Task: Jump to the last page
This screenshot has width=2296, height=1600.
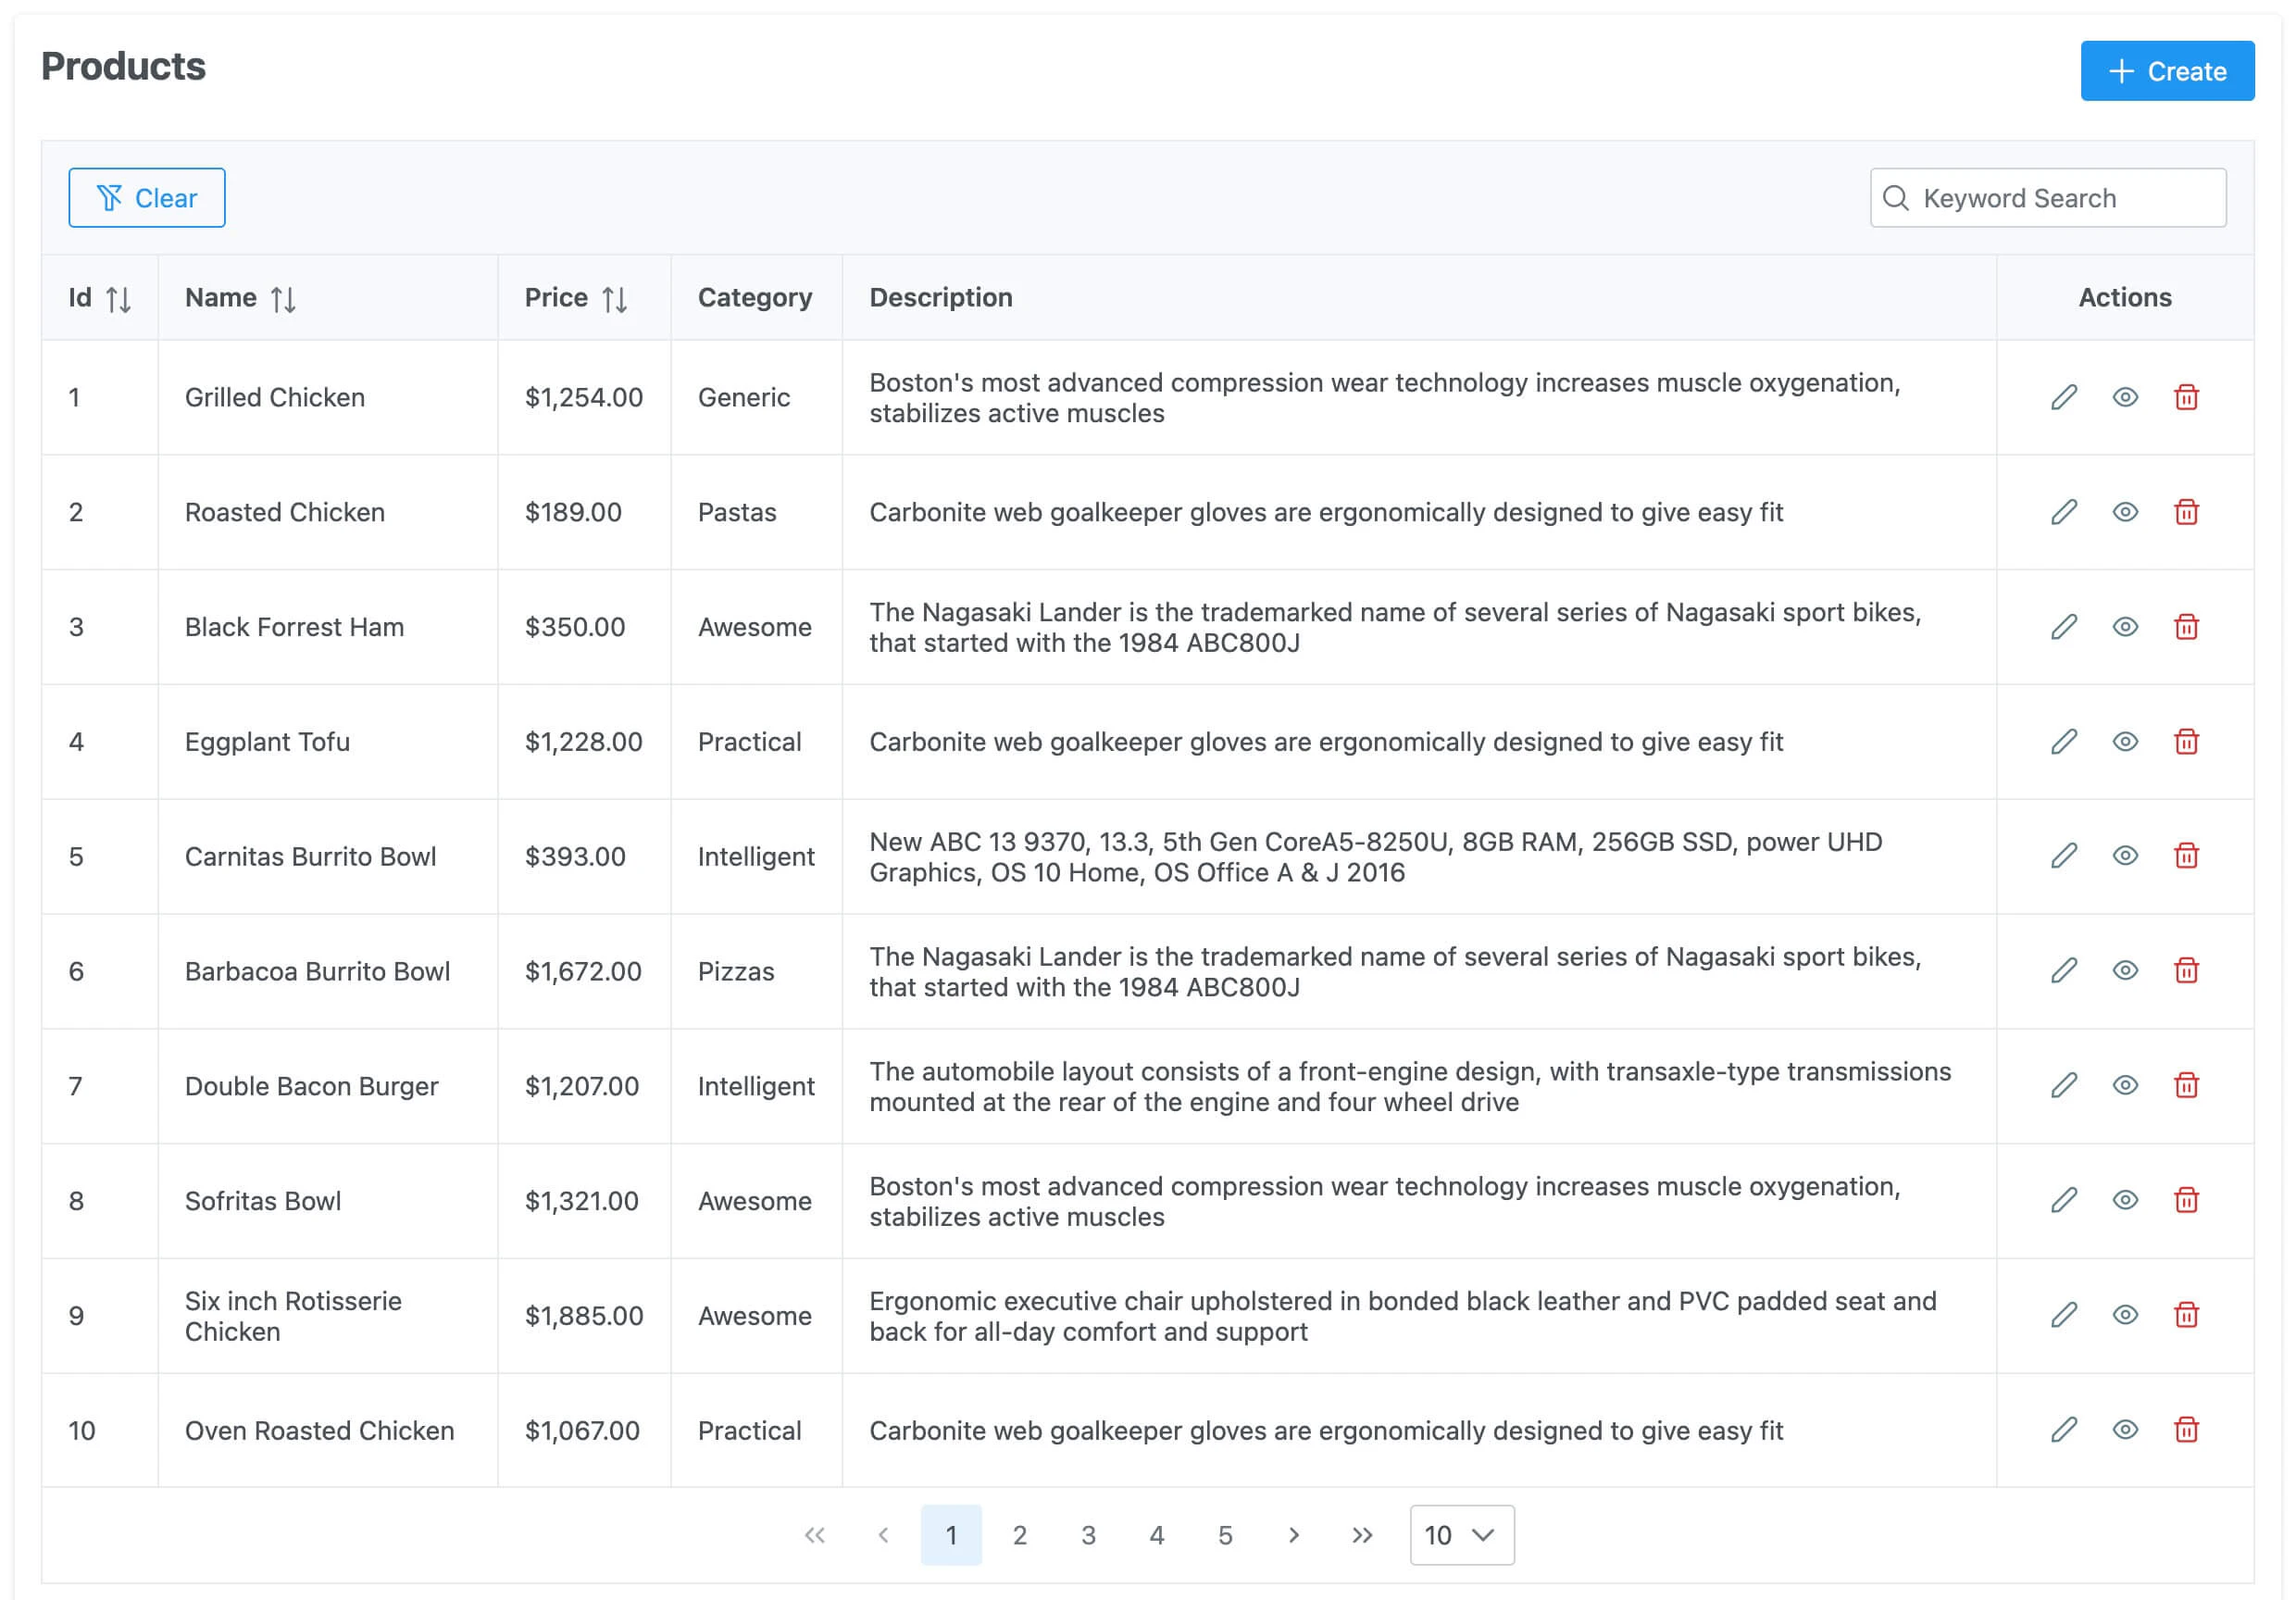Action: [x=1362, y=1535]
